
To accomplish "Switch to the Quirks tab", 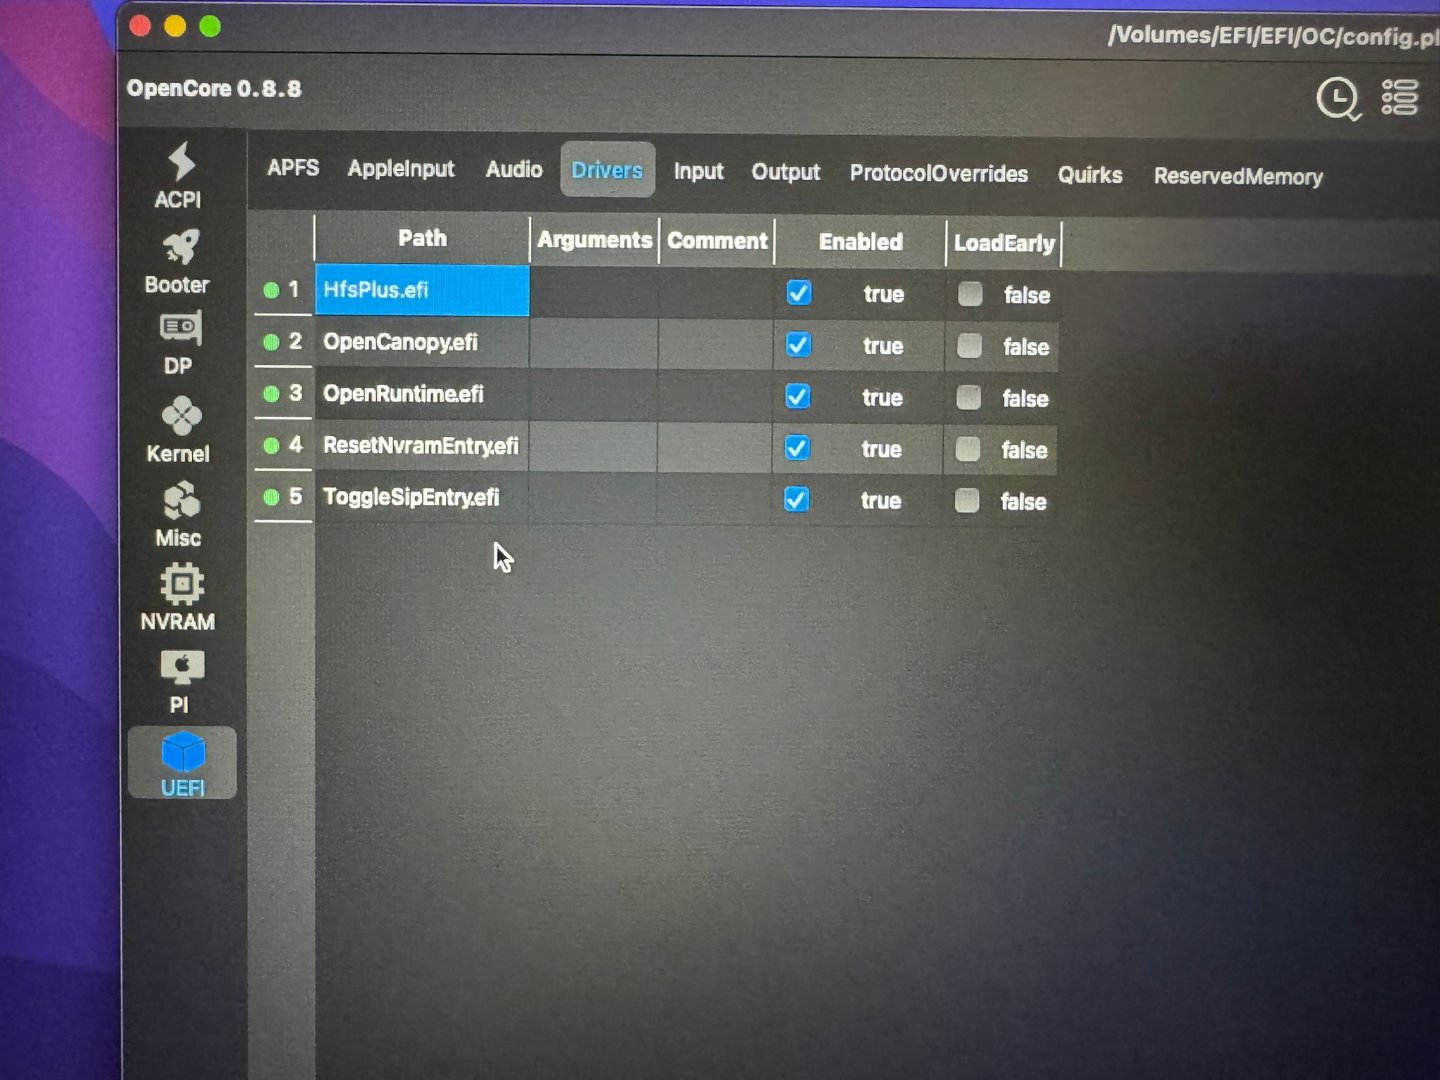I will [x=1090, y=175].
